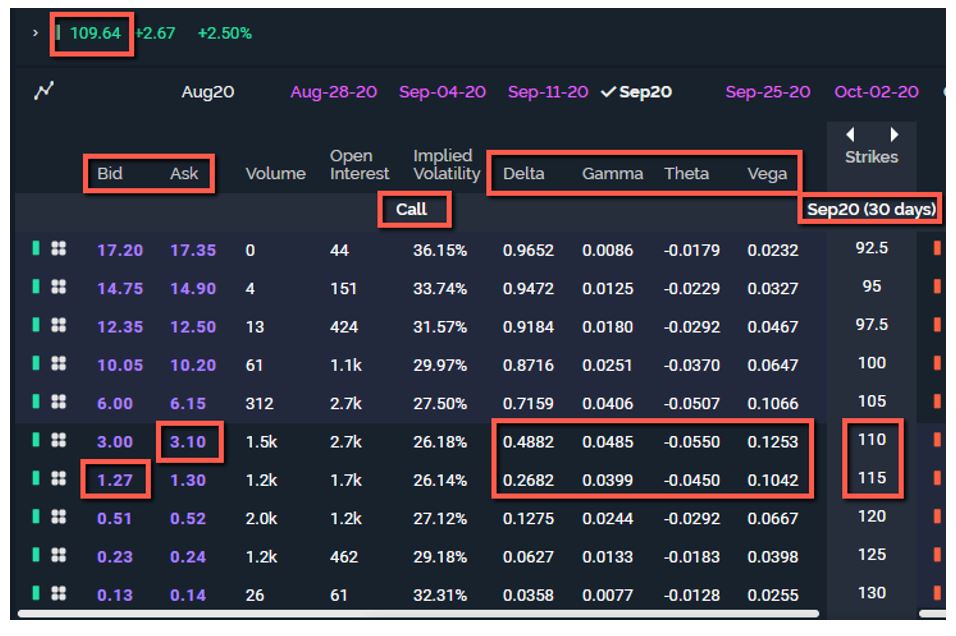Click the Sep20 (30 days) expiry label

point(871,209)
